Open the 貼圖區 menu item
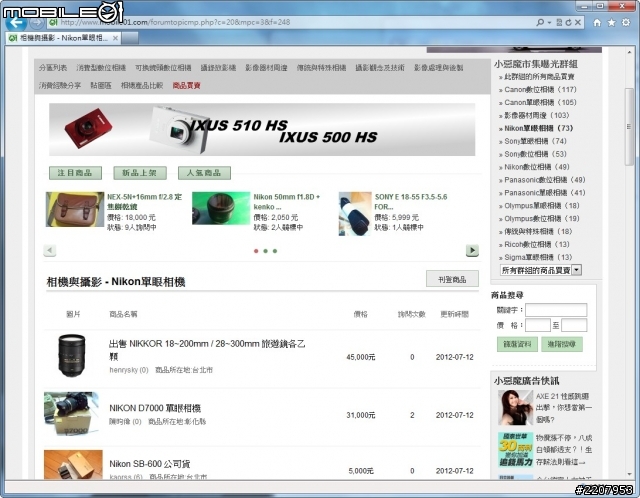 pyautogui.click(x=101, y=86)
